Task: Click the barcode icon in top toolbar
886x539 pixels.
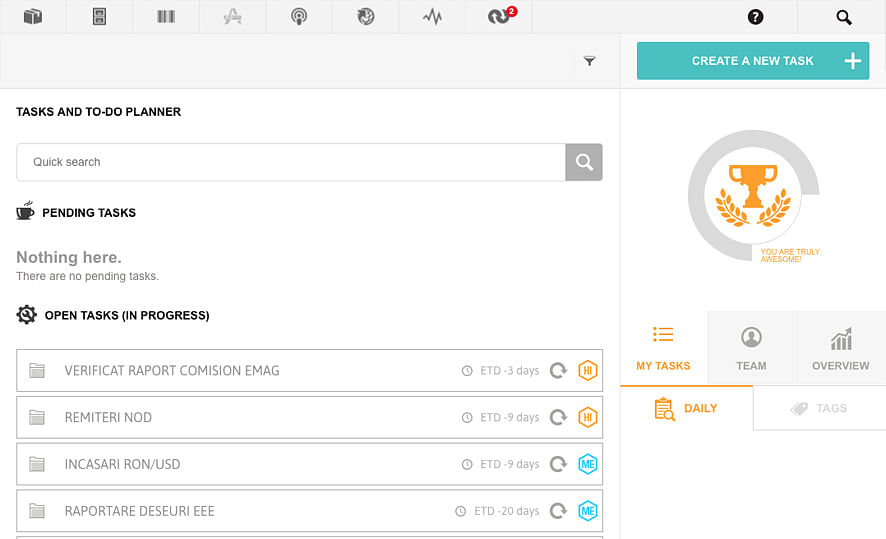Action: [166, 17]
